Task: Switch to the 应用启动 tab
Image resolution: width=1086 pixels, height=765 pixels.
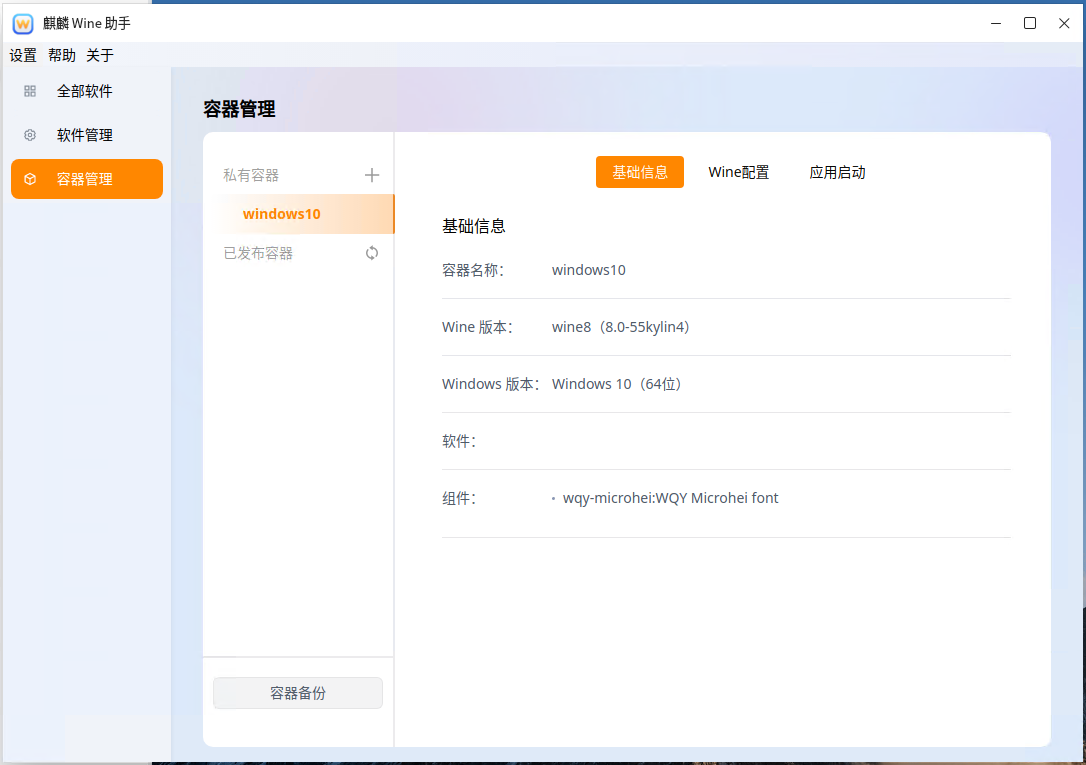Action: [837, 172]
